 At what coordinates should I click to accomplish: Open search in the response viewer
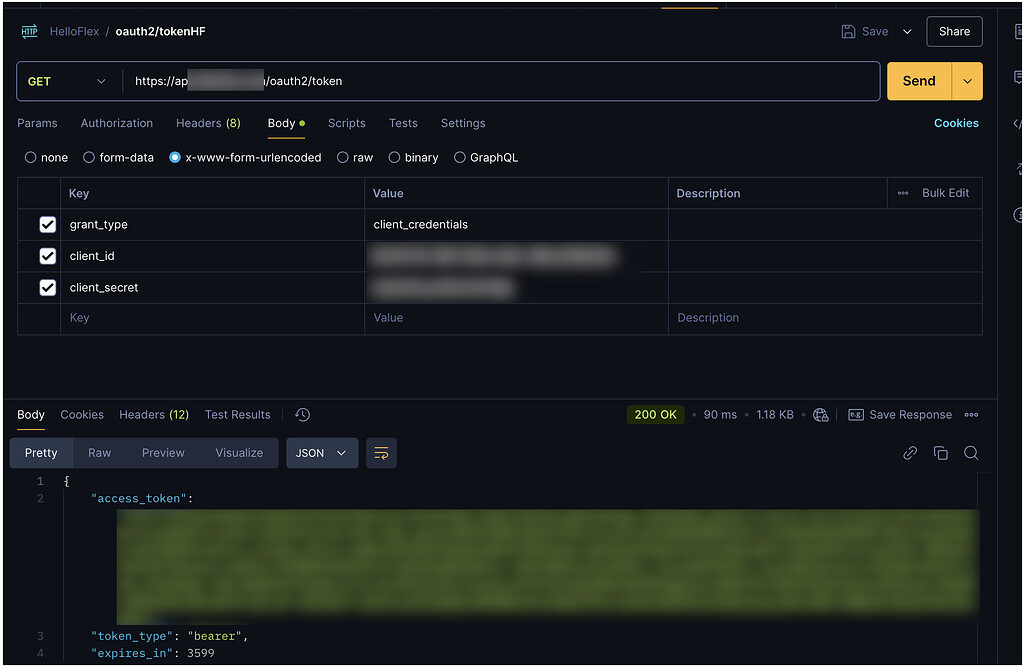pos(971,452)
